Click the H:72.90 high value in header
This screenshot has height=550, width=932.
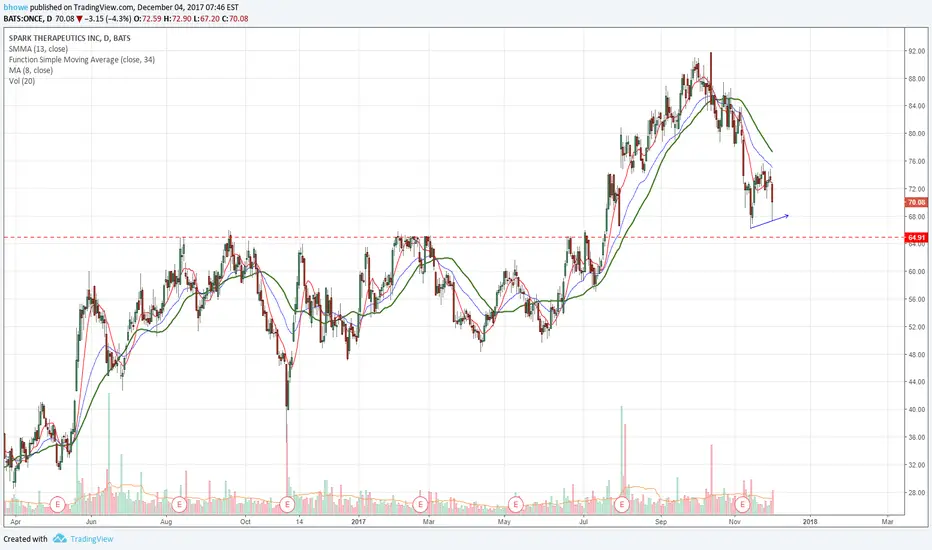click(177, 19)
